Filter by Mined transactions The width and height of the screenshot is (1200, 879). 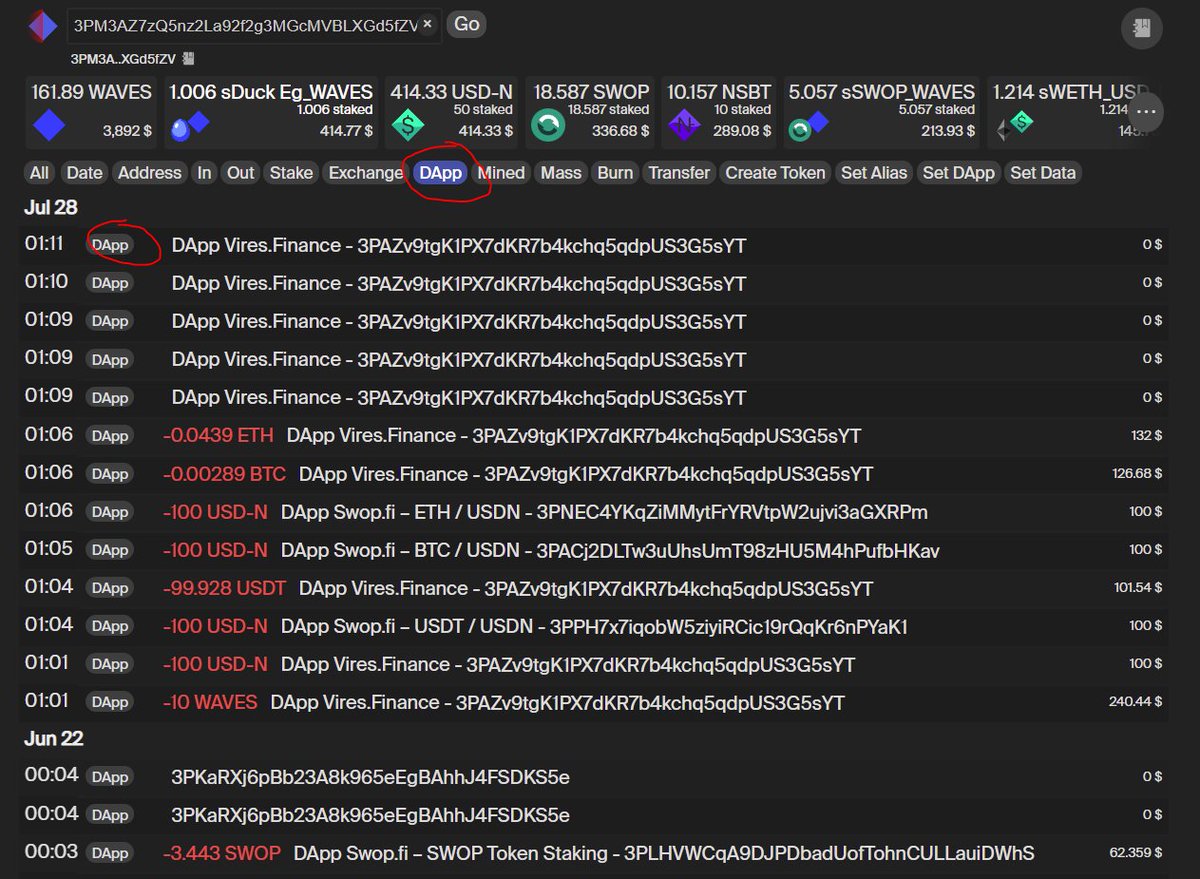point(501,173)
